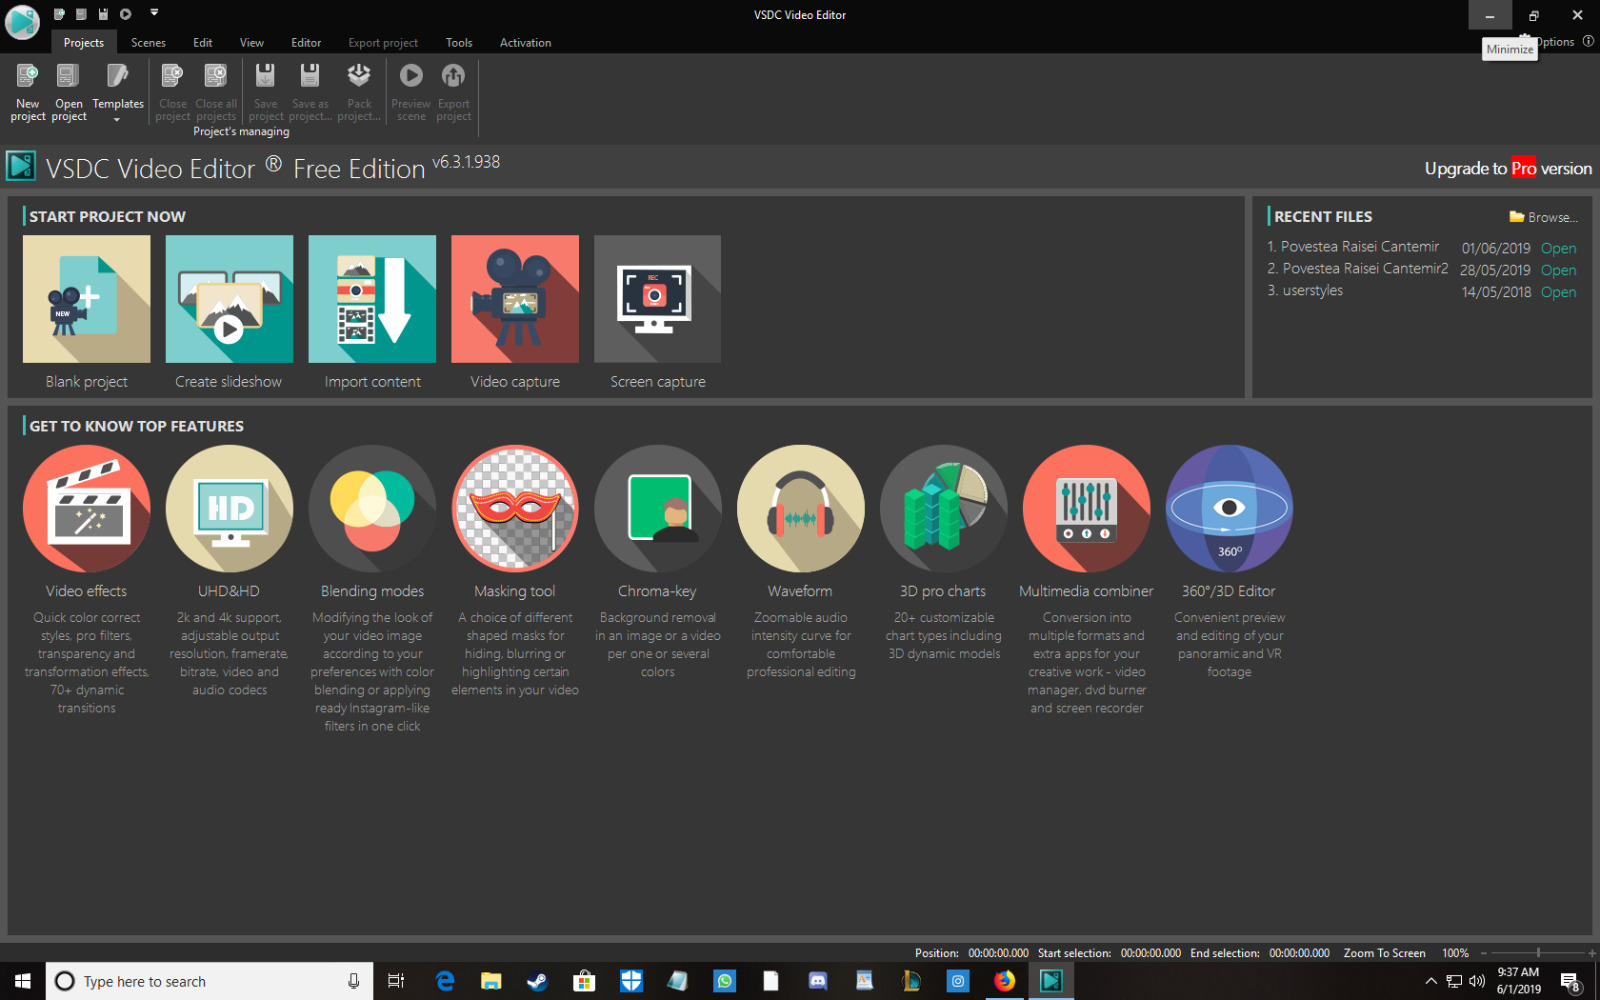Click the End selection timecode value
Viewport: 1600px width, 1000px height.
(x=1299, y=953)
